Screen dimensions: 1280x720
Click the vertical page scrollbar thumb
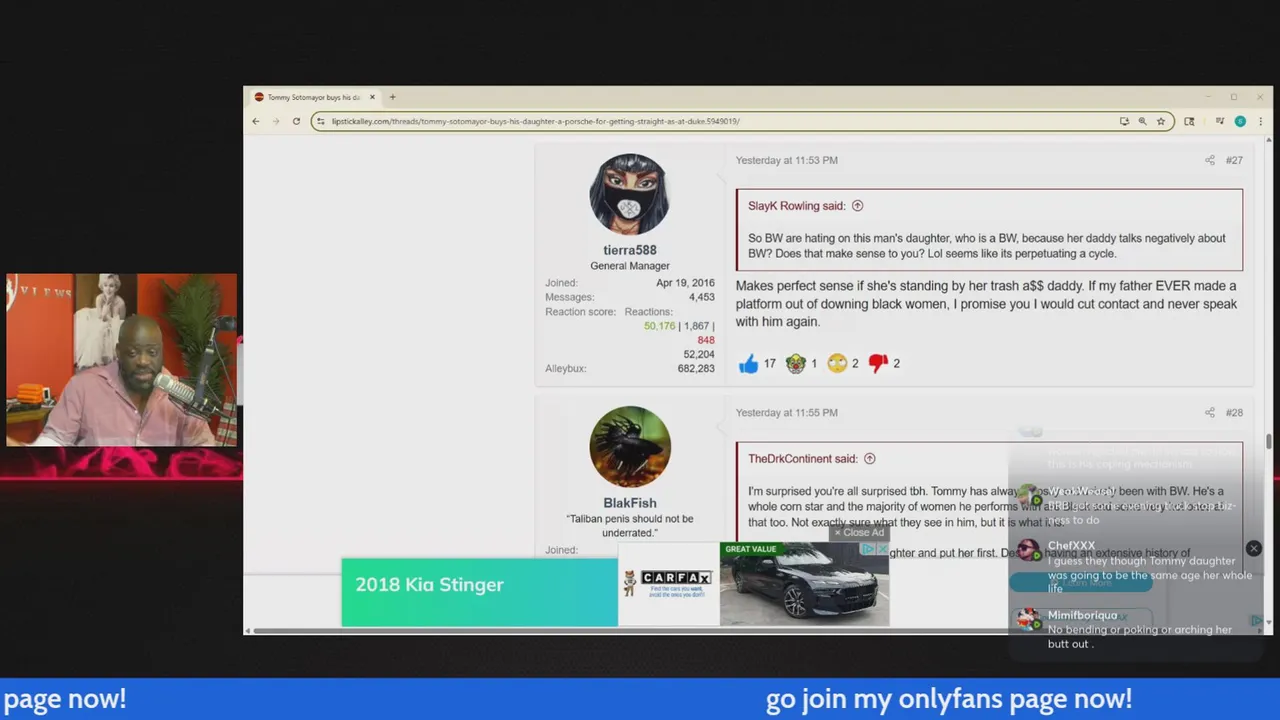coord(1269,441)
